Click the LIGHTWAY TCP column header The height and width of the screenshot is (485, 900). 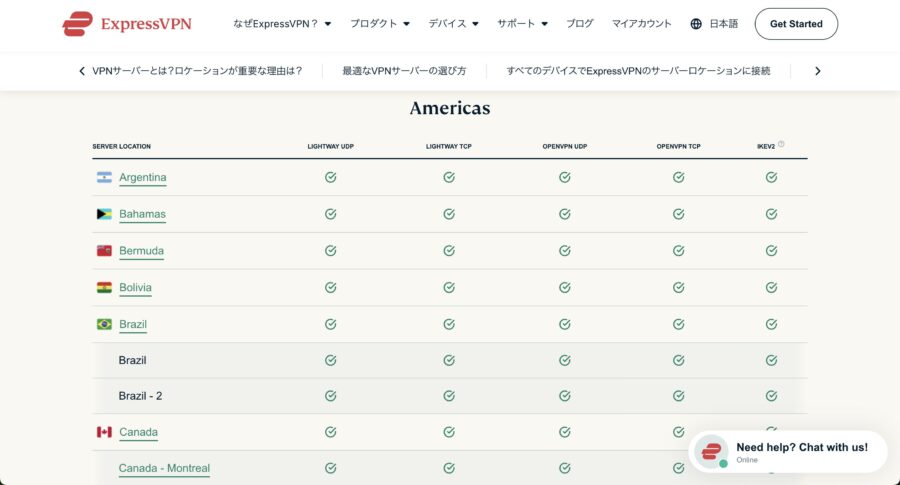pos(449,146)
